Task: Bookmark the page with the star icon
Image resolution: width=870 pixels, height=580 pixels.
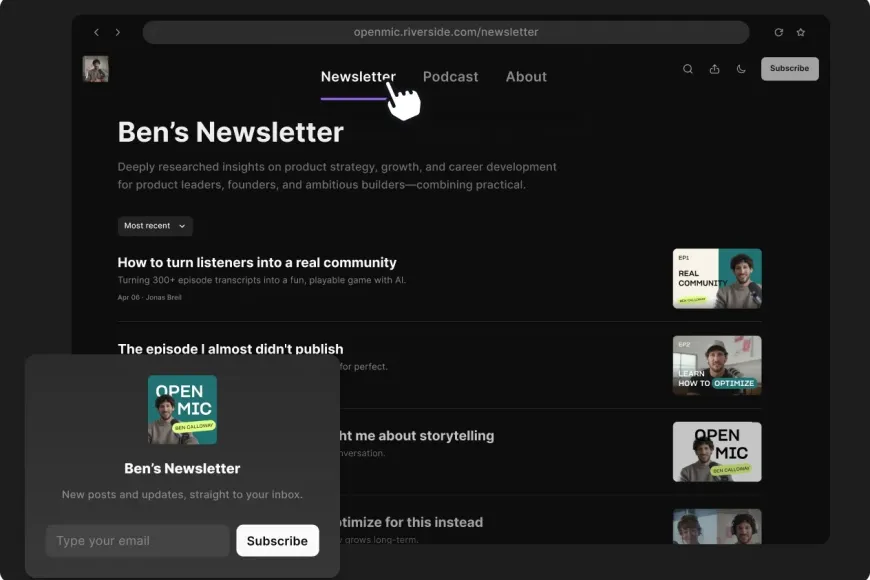Action: 801,32
